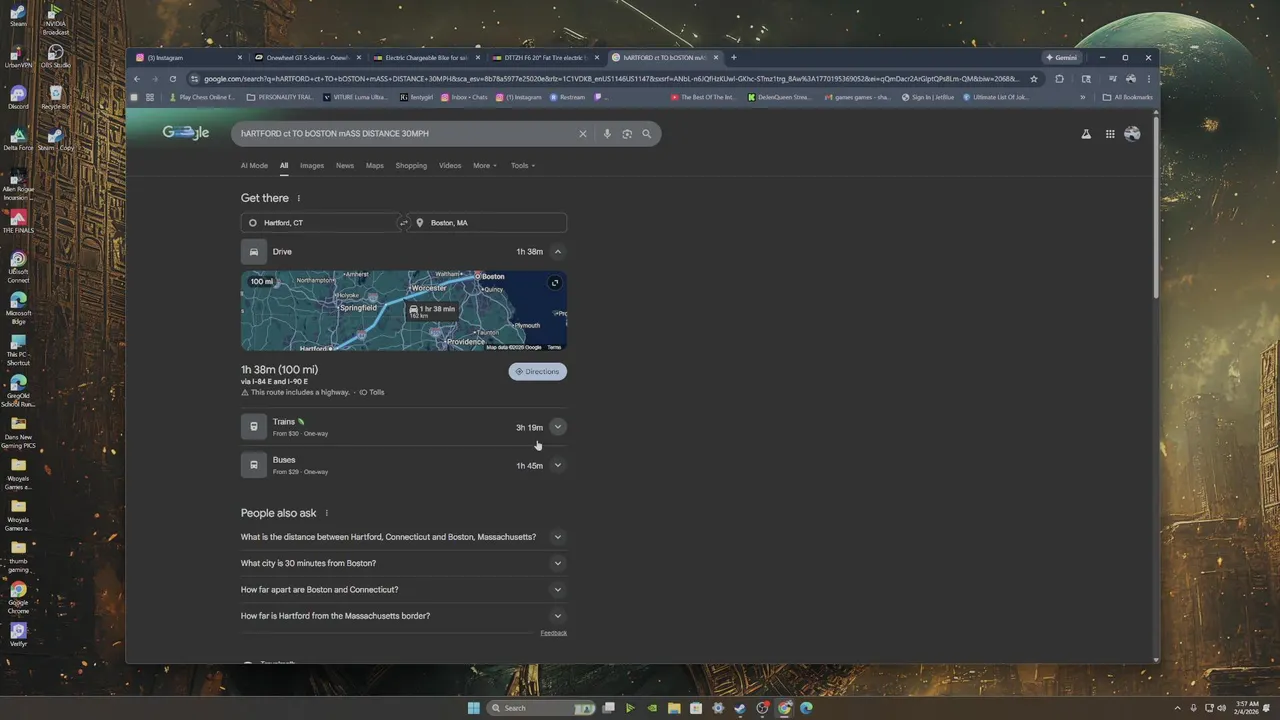Clear the Google search box text
Image resolution: width=1280 pixels, height=720 pixels.
coord(583,134)
